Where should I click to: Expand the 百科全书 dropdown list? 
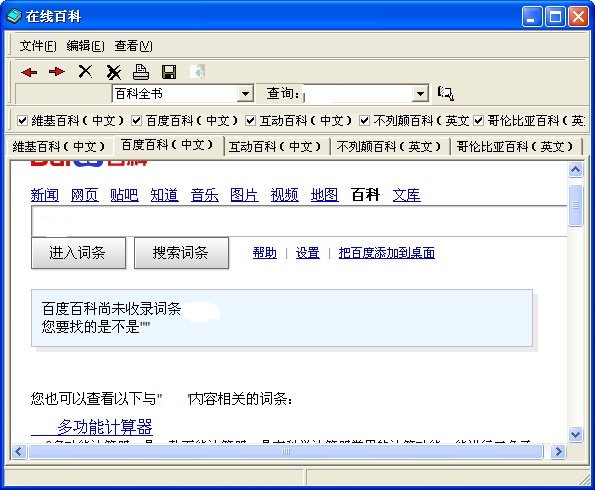click(245, 93)
